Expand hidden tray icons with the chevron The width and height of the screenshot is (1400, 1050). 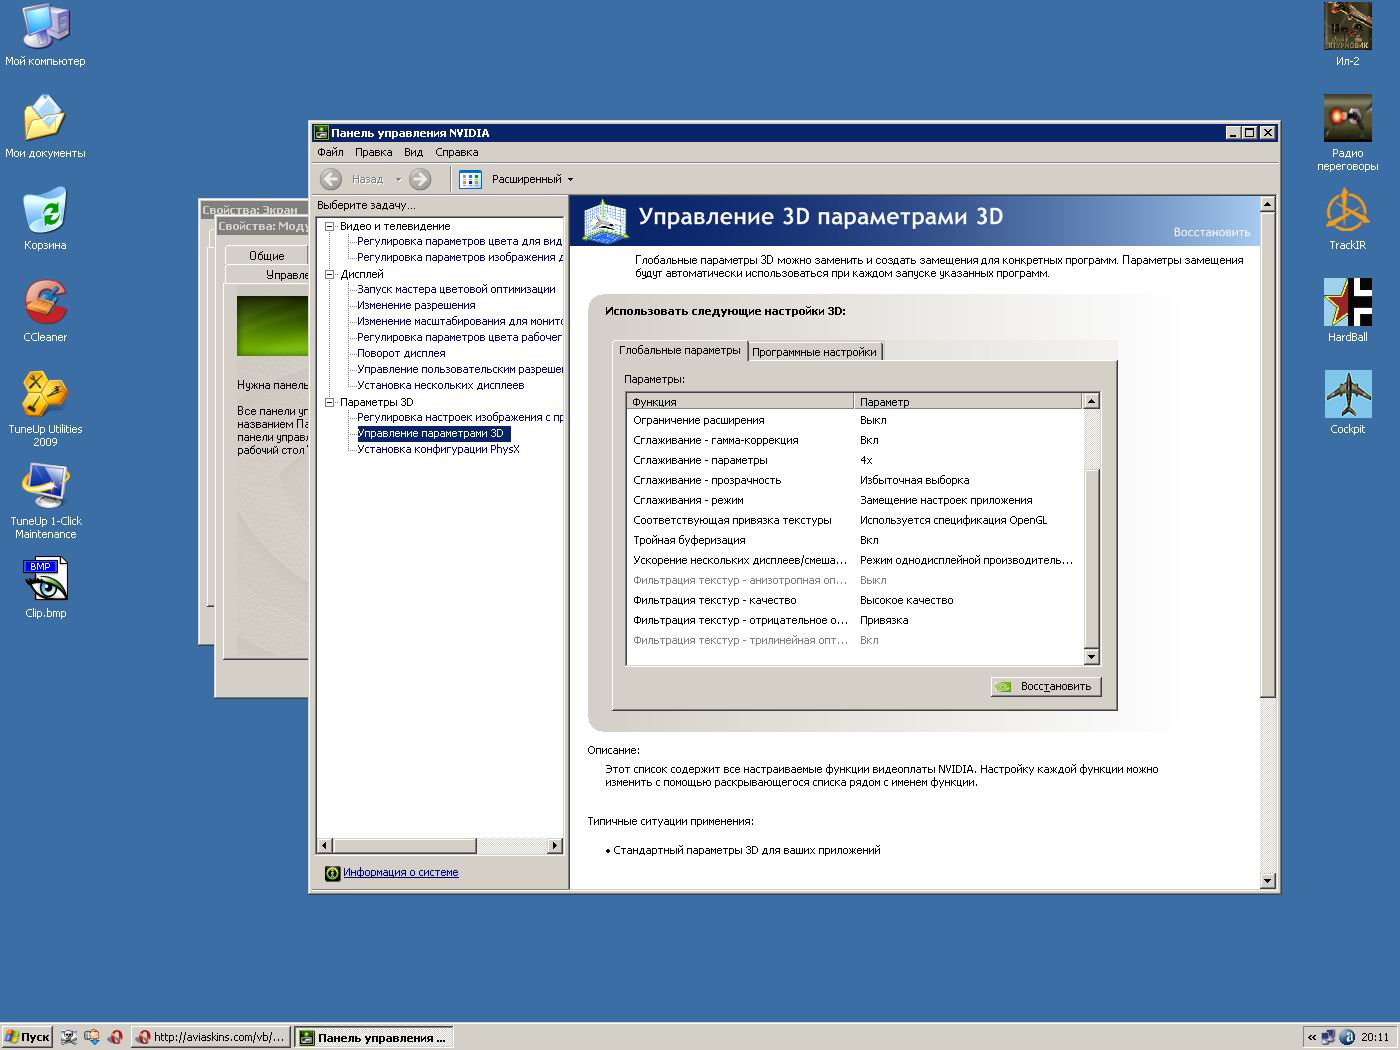tap(1312, 1037)
